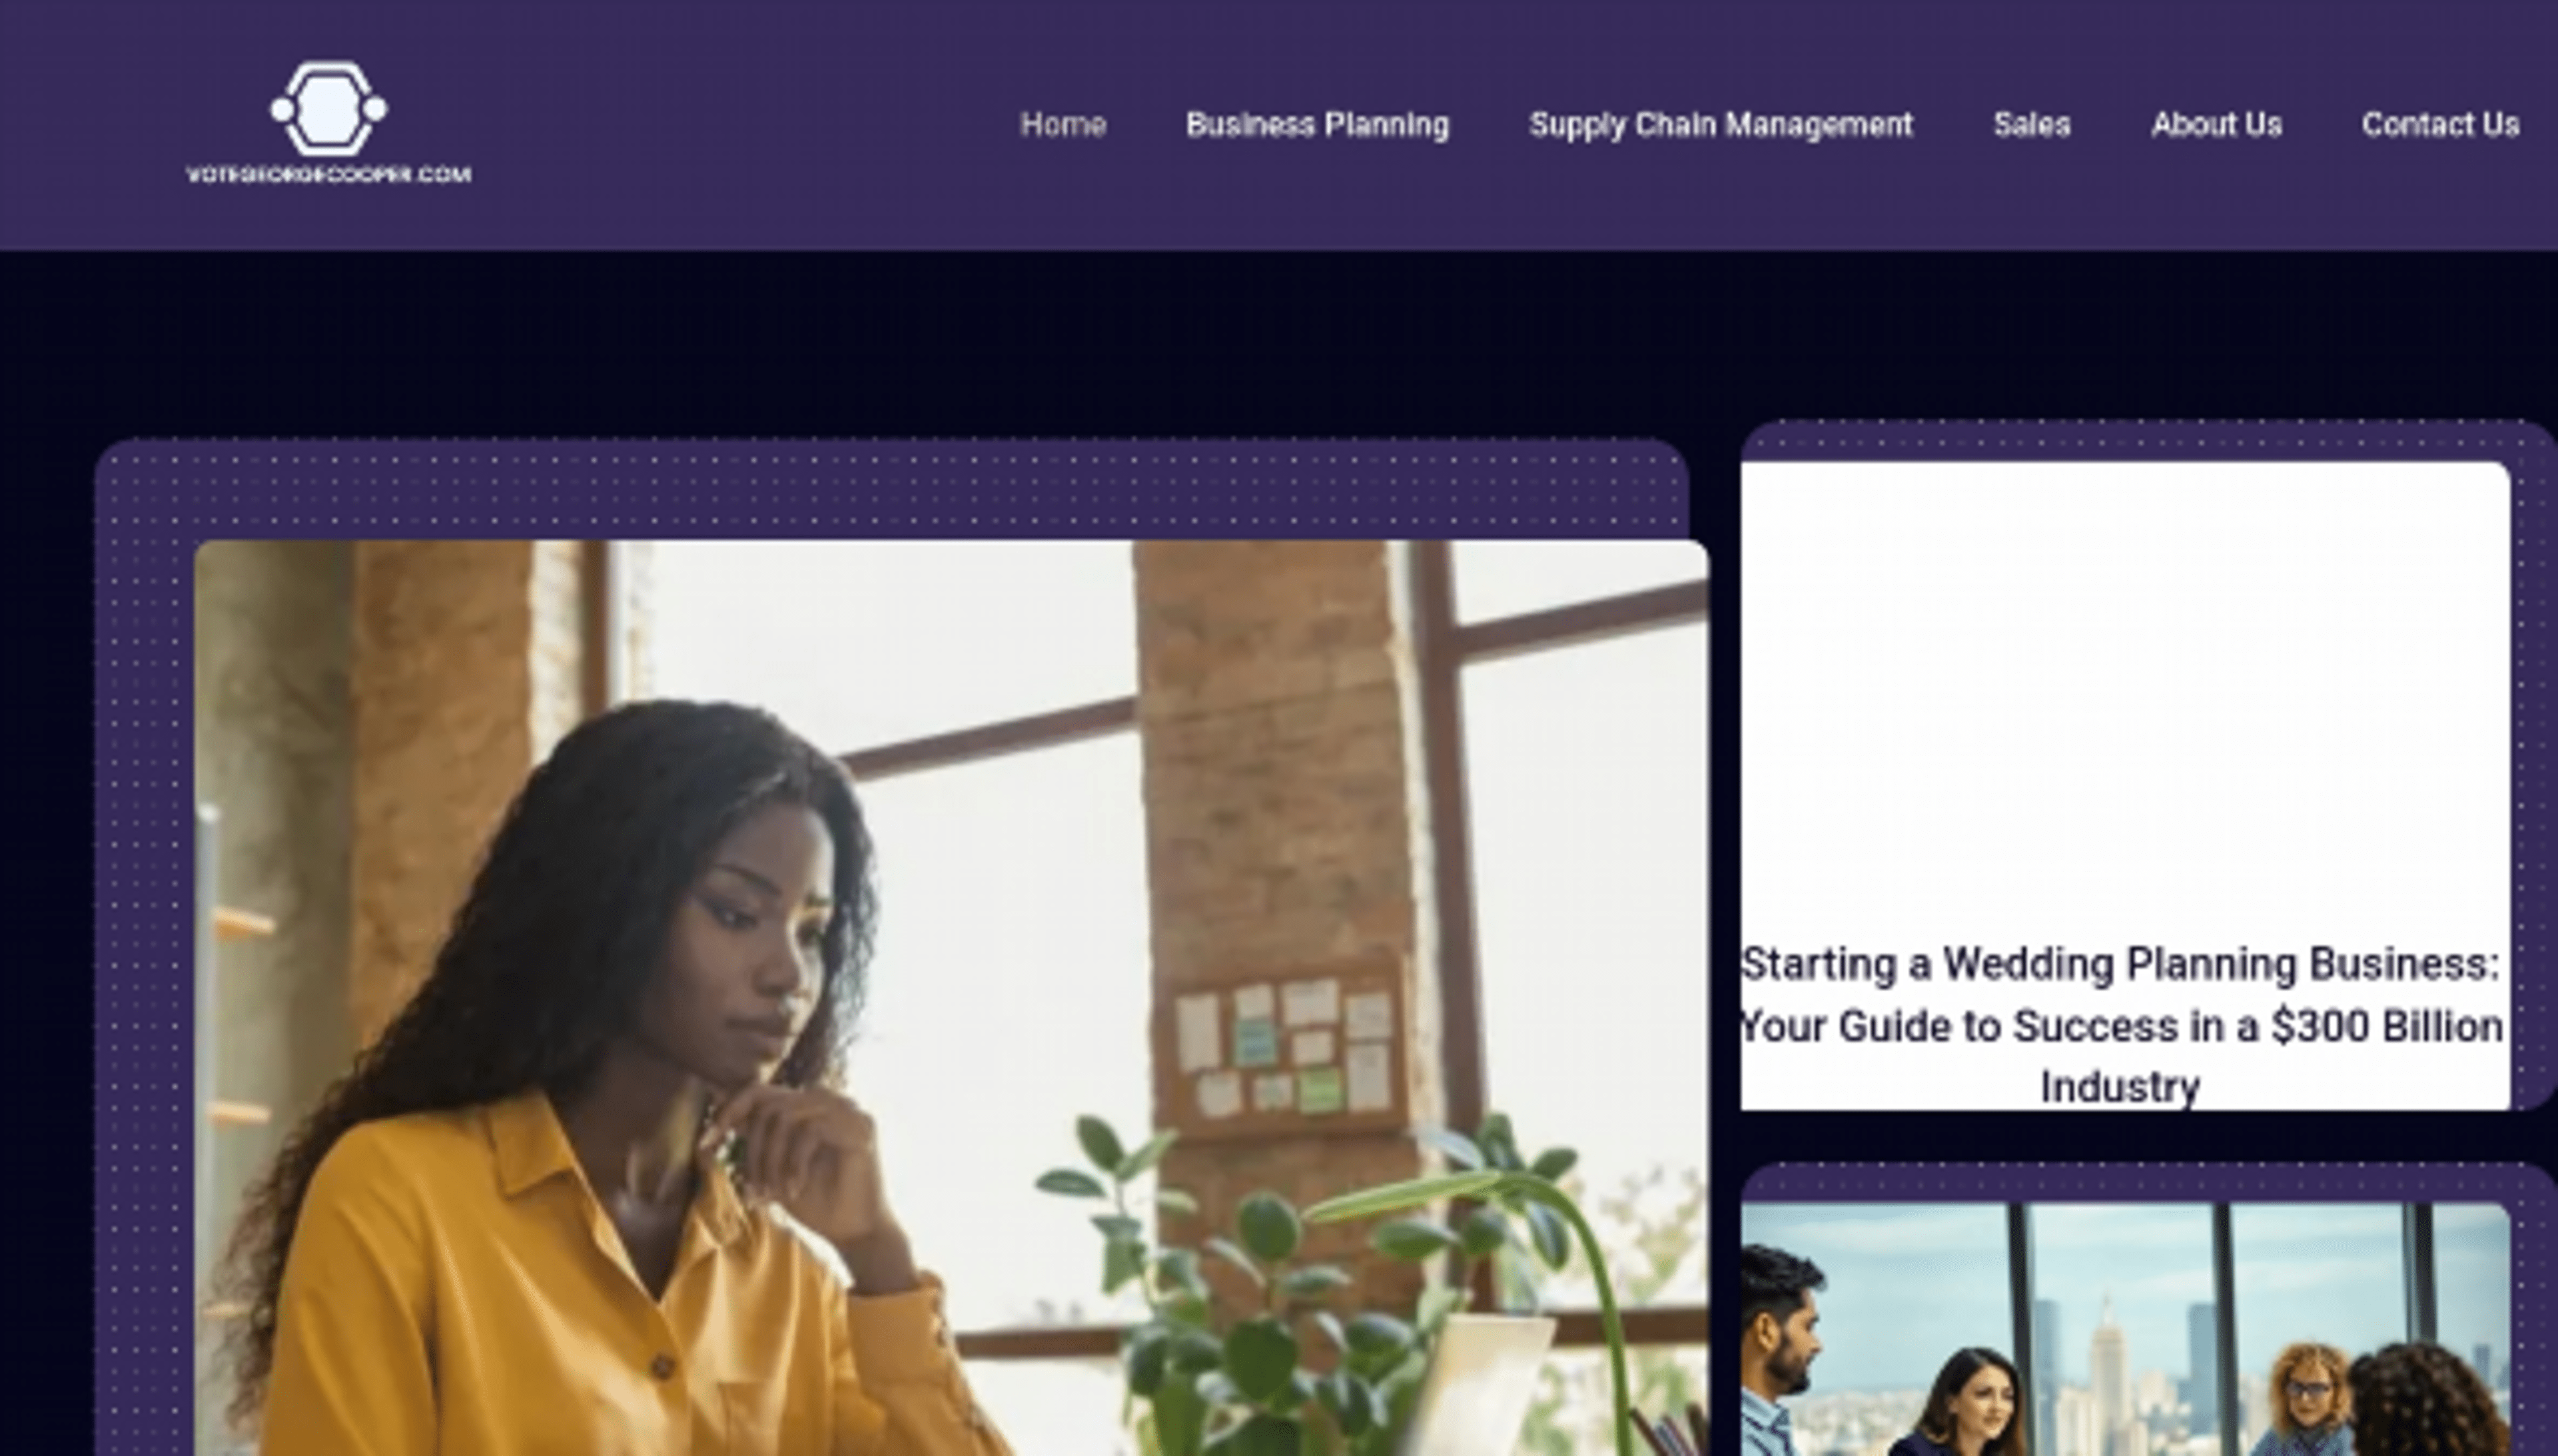Open Supply Chain Management in the navigation

click(1720, 125)
